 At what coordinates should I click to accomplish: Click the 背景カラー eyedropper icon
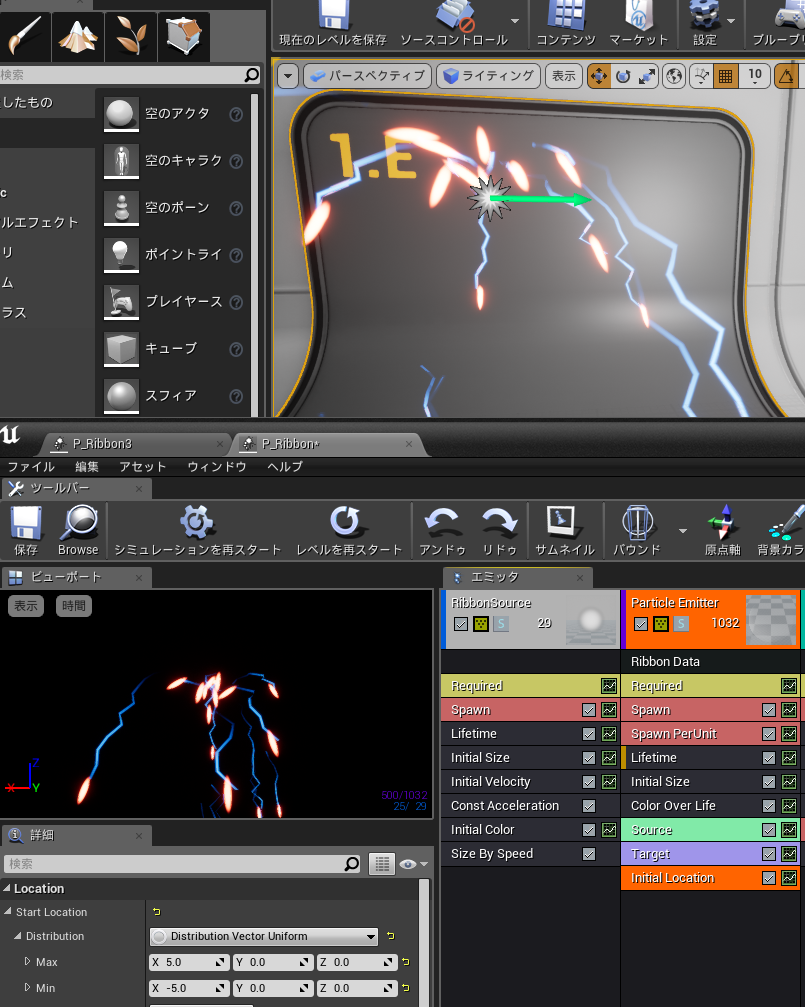pos(786,521)
